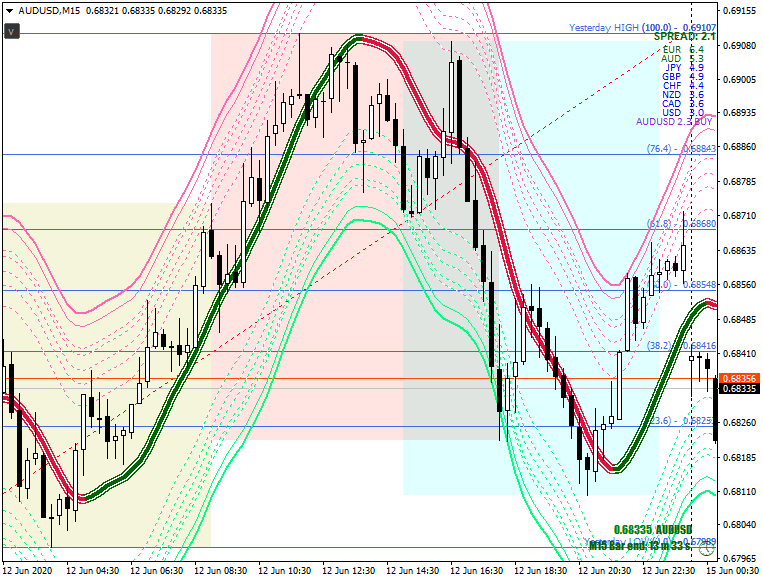Image resolution: width=763 pixels, height=582 pixels.
Task: Click the 0.69155 level on price scale
Action: click(739, 10)
